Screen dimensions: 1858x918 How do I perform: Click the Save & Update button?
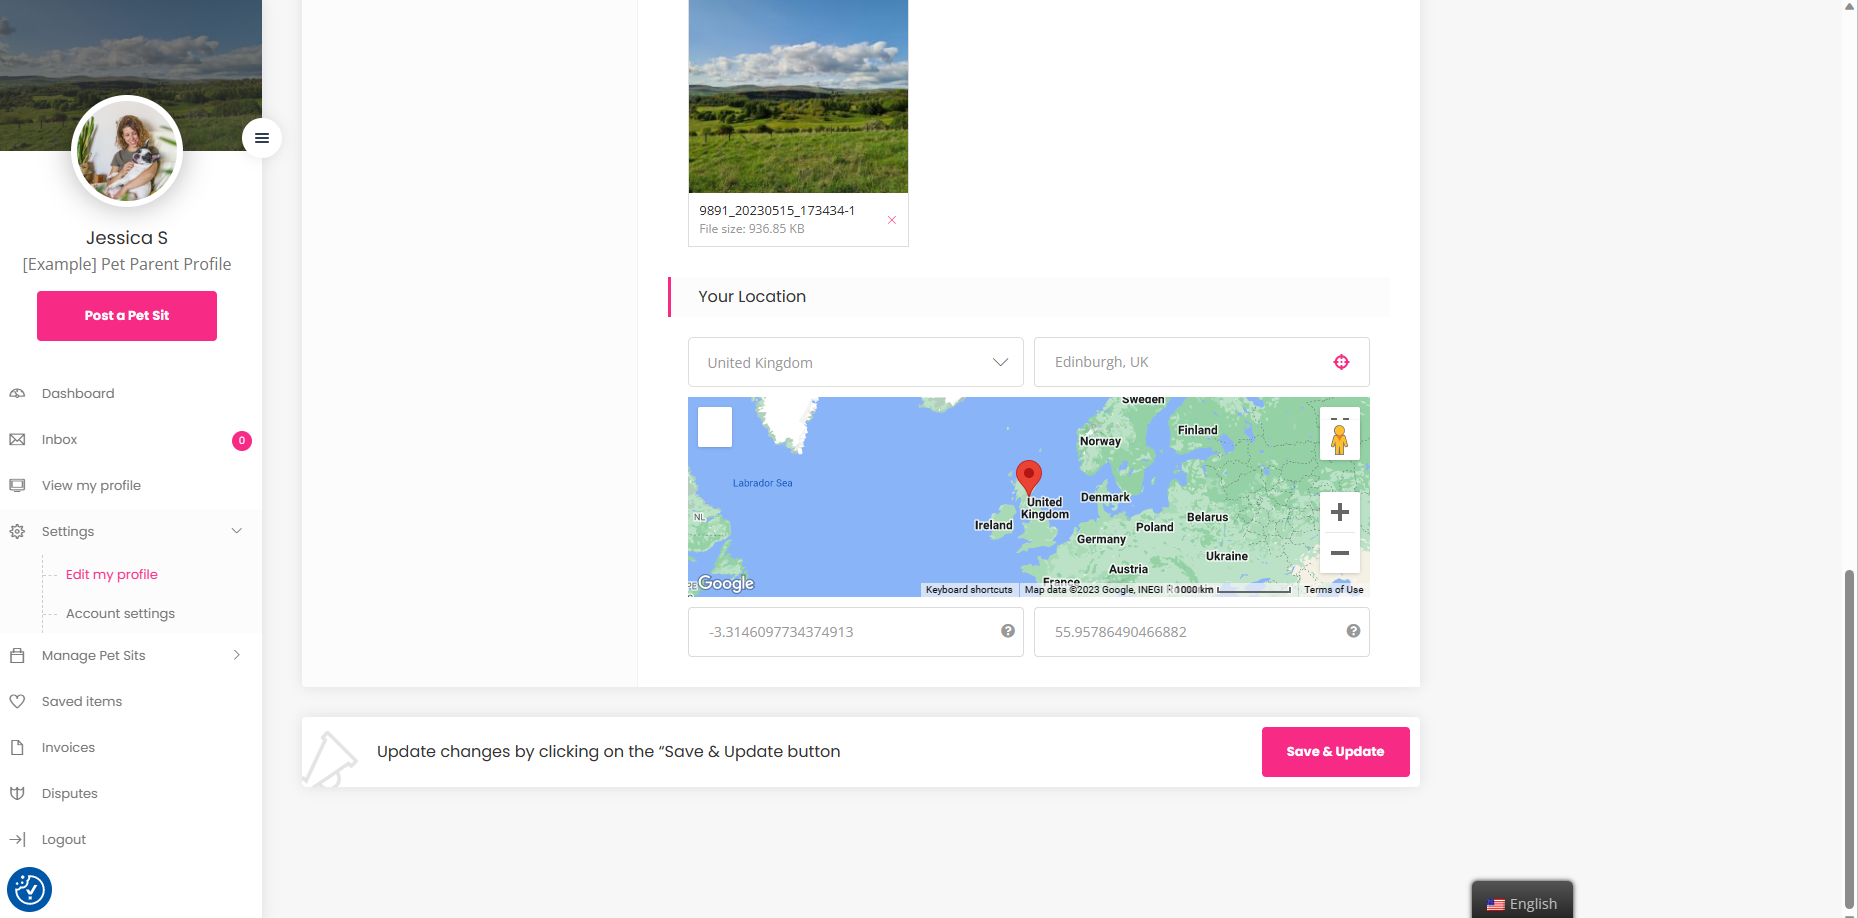pyautogui.click(x=1336, y=752)
